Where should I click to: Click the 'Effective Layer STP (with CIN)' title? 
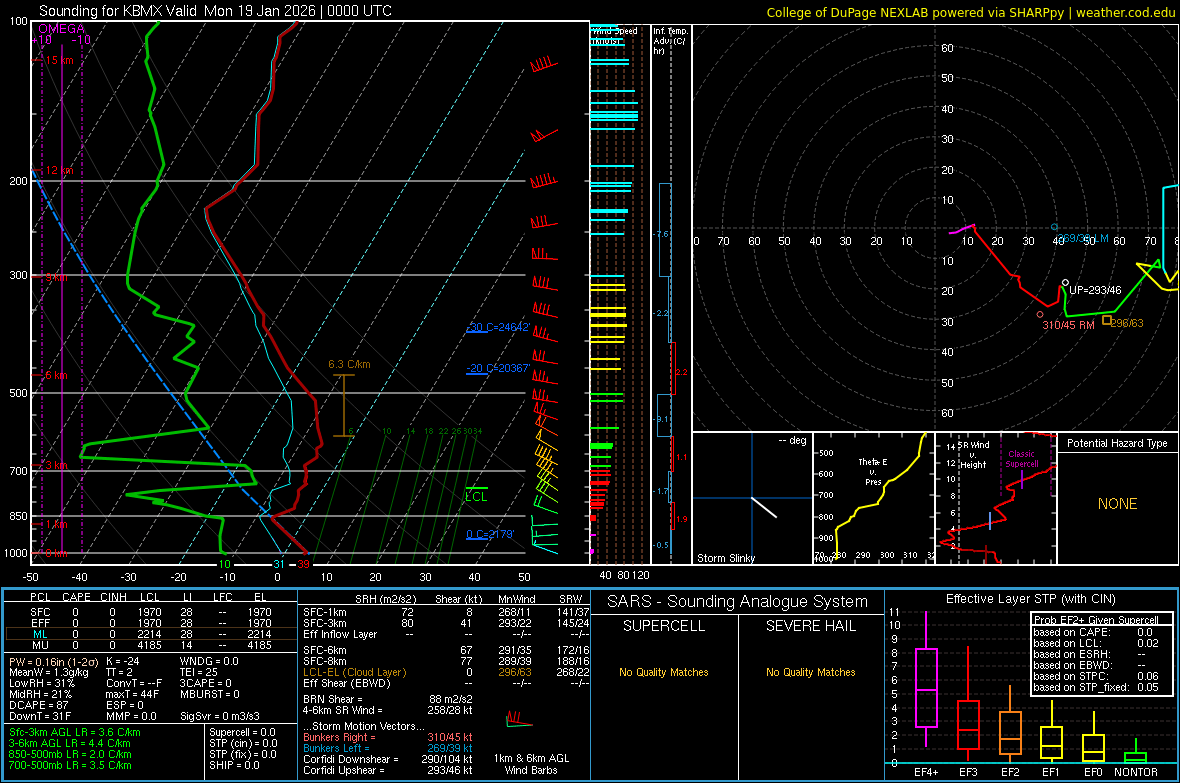coord(1030,599)
